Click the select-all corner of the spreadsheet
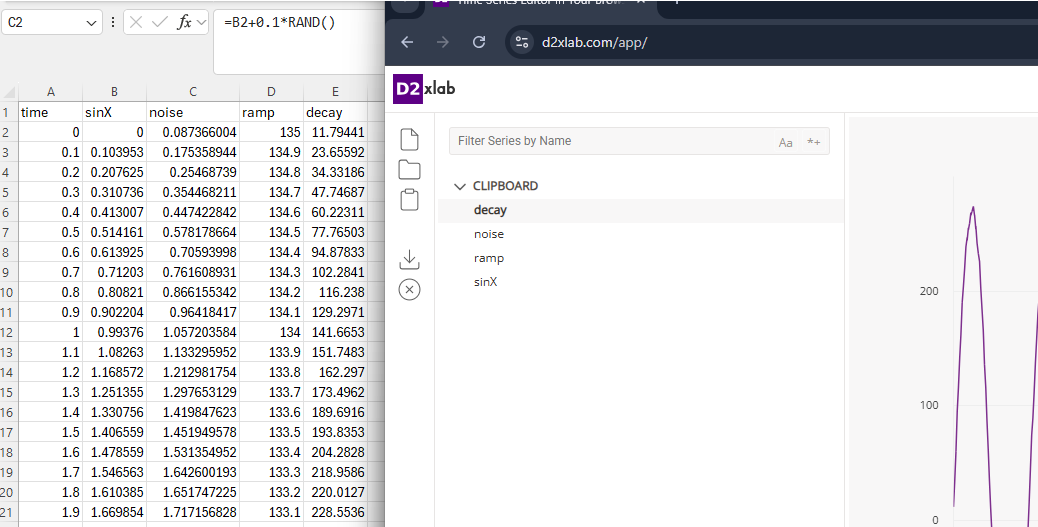This screenshot has height=527, width=1038. coord(9,91)
